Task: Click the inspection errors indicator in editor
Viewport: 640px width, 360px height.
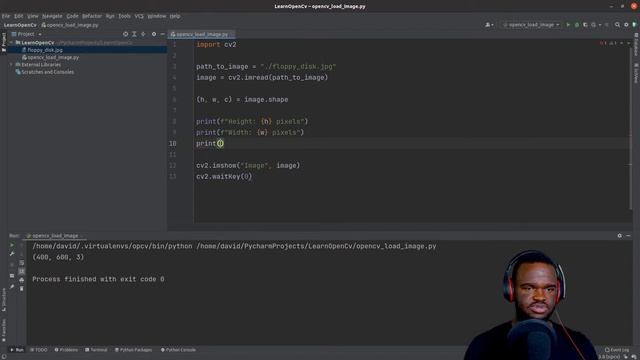Action: coord(608,43)
